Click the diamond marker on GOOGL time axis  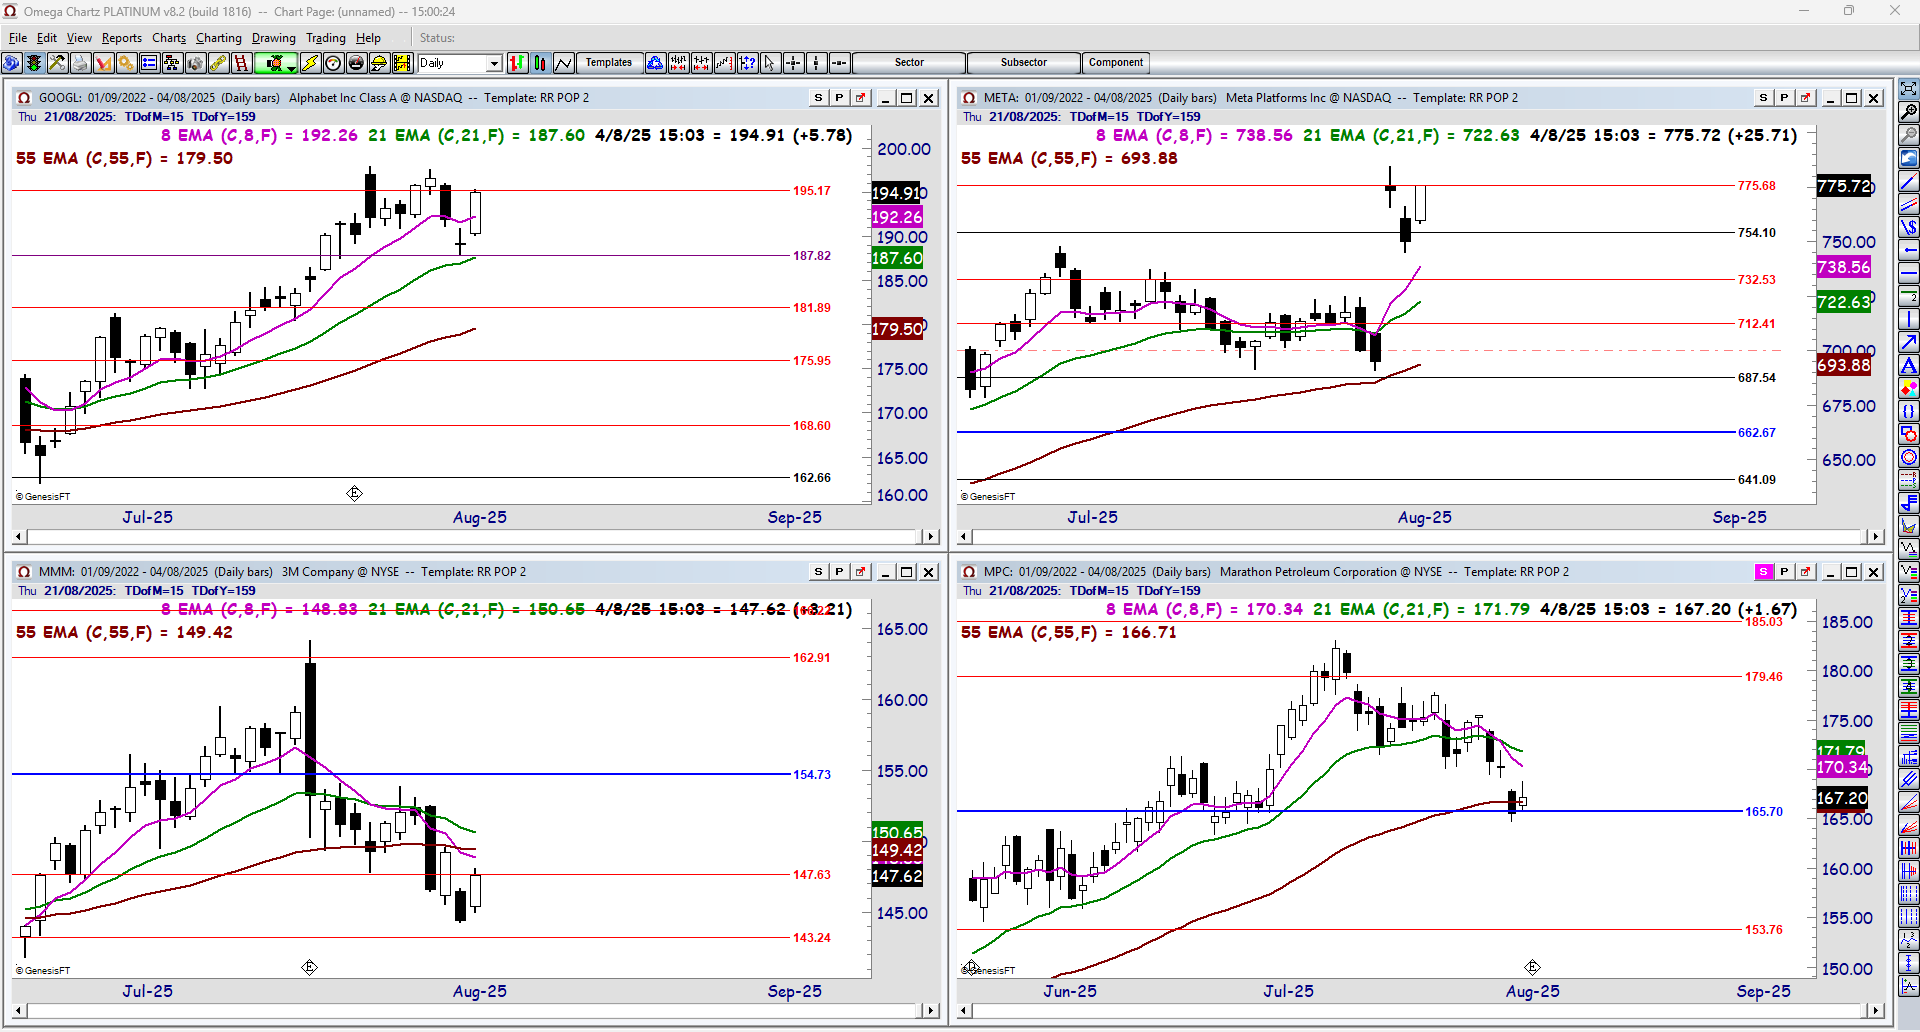point(354,494)
